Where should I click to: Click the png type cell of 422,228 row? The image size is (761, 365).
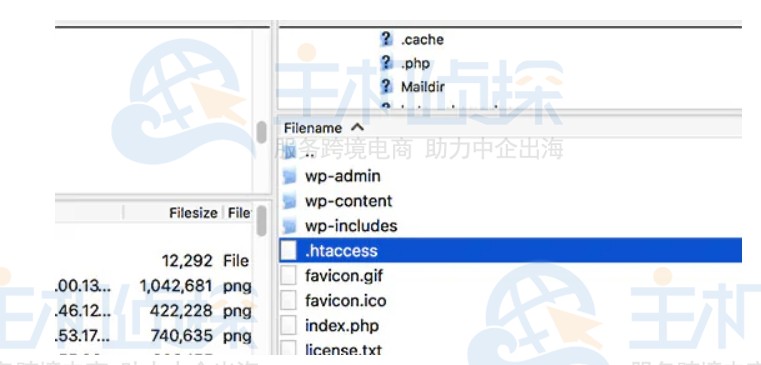(237, 311)
